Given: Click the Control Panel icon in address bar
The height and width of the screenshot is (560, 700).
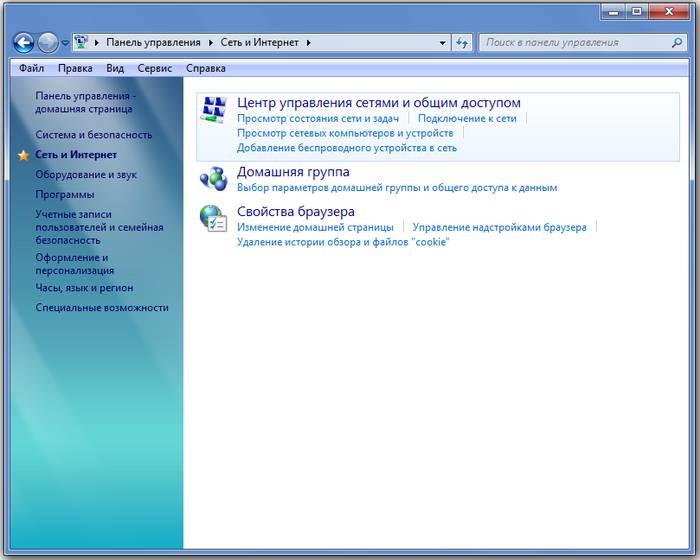Looking at the screenshot, I should click(x=81, y=43).
